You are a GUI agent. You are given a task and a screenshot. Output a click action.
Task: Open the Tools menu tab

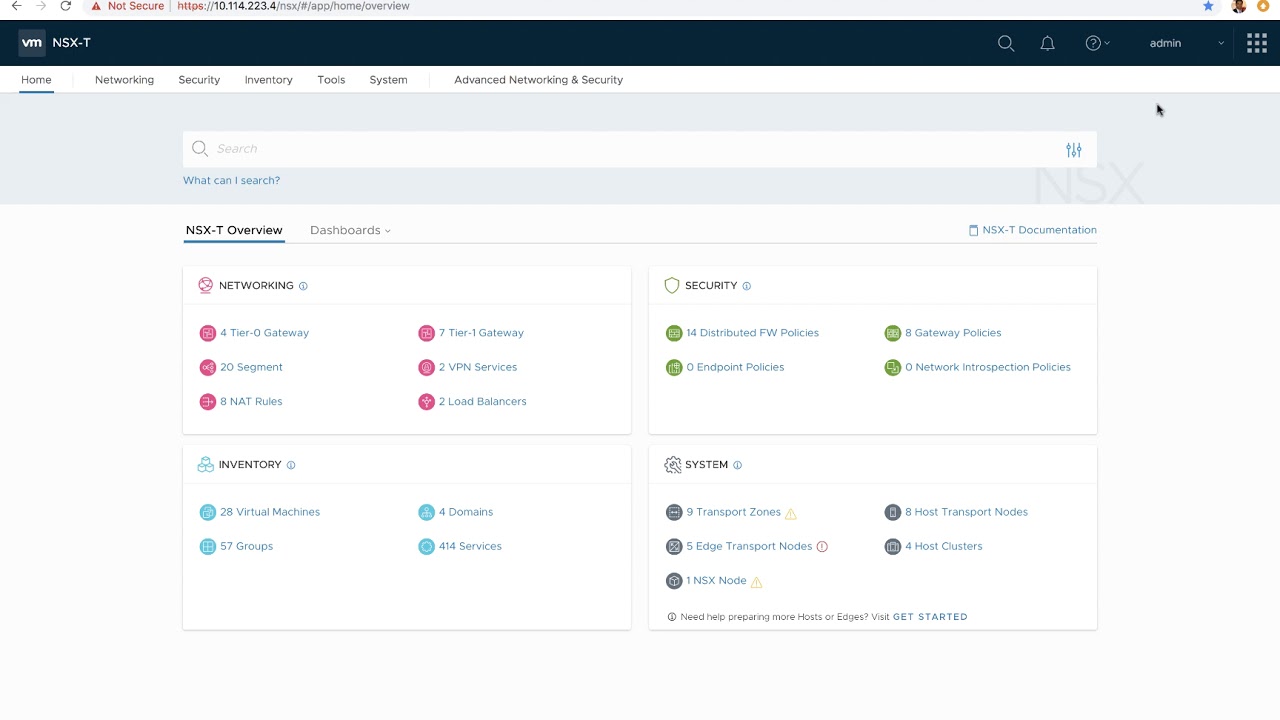331,80
